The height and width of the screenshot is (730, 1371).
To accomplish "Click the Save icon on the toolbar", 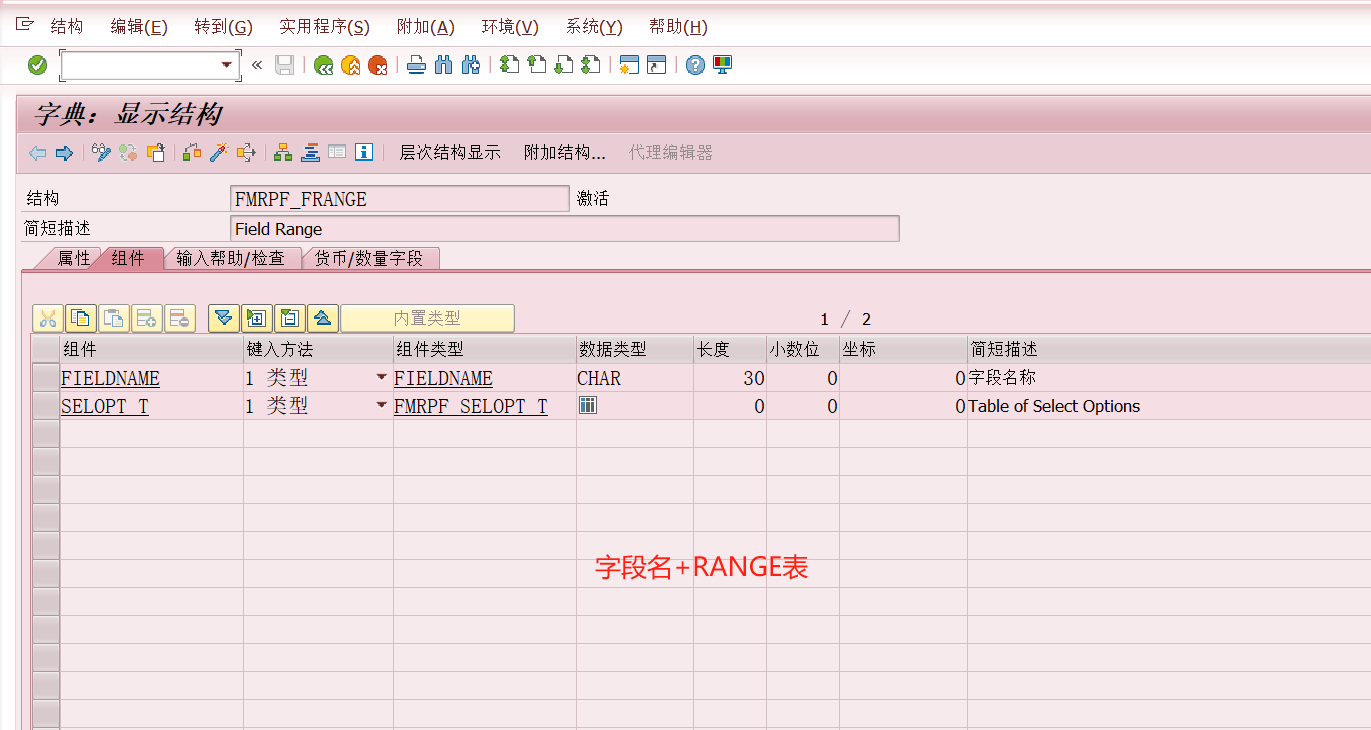I will [x=285, y=64].
